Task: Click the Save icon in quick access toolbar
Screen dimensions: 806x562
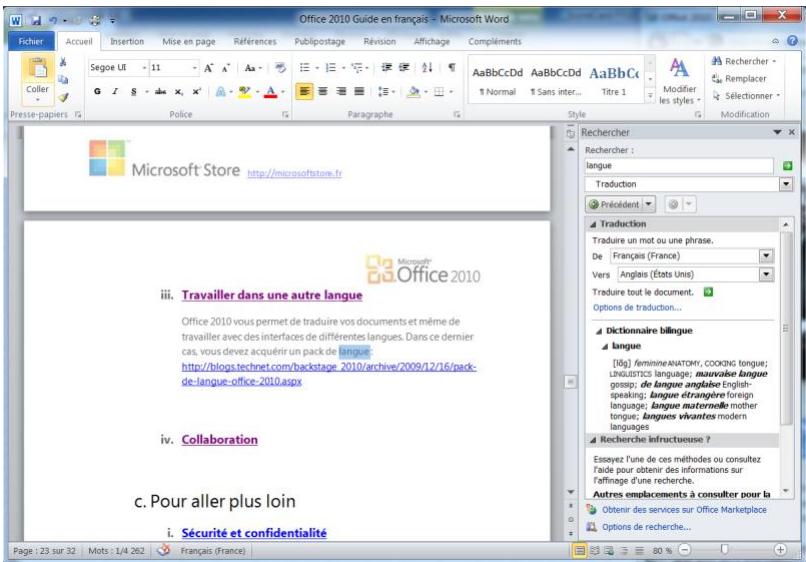Action: (36, 21)
